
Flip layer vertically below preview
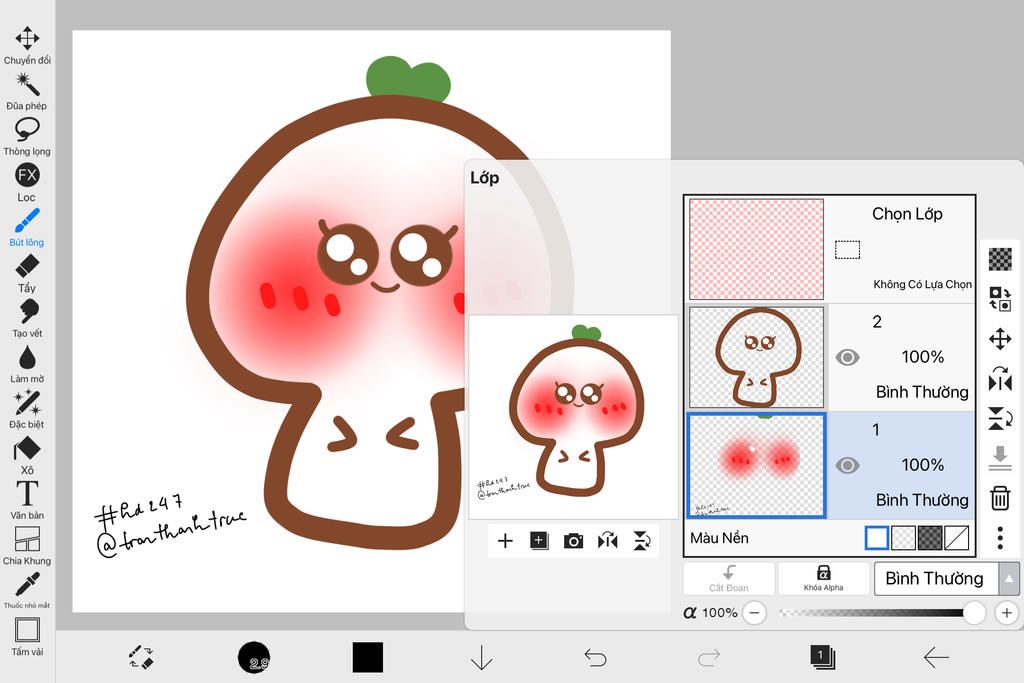pos(642,541)
